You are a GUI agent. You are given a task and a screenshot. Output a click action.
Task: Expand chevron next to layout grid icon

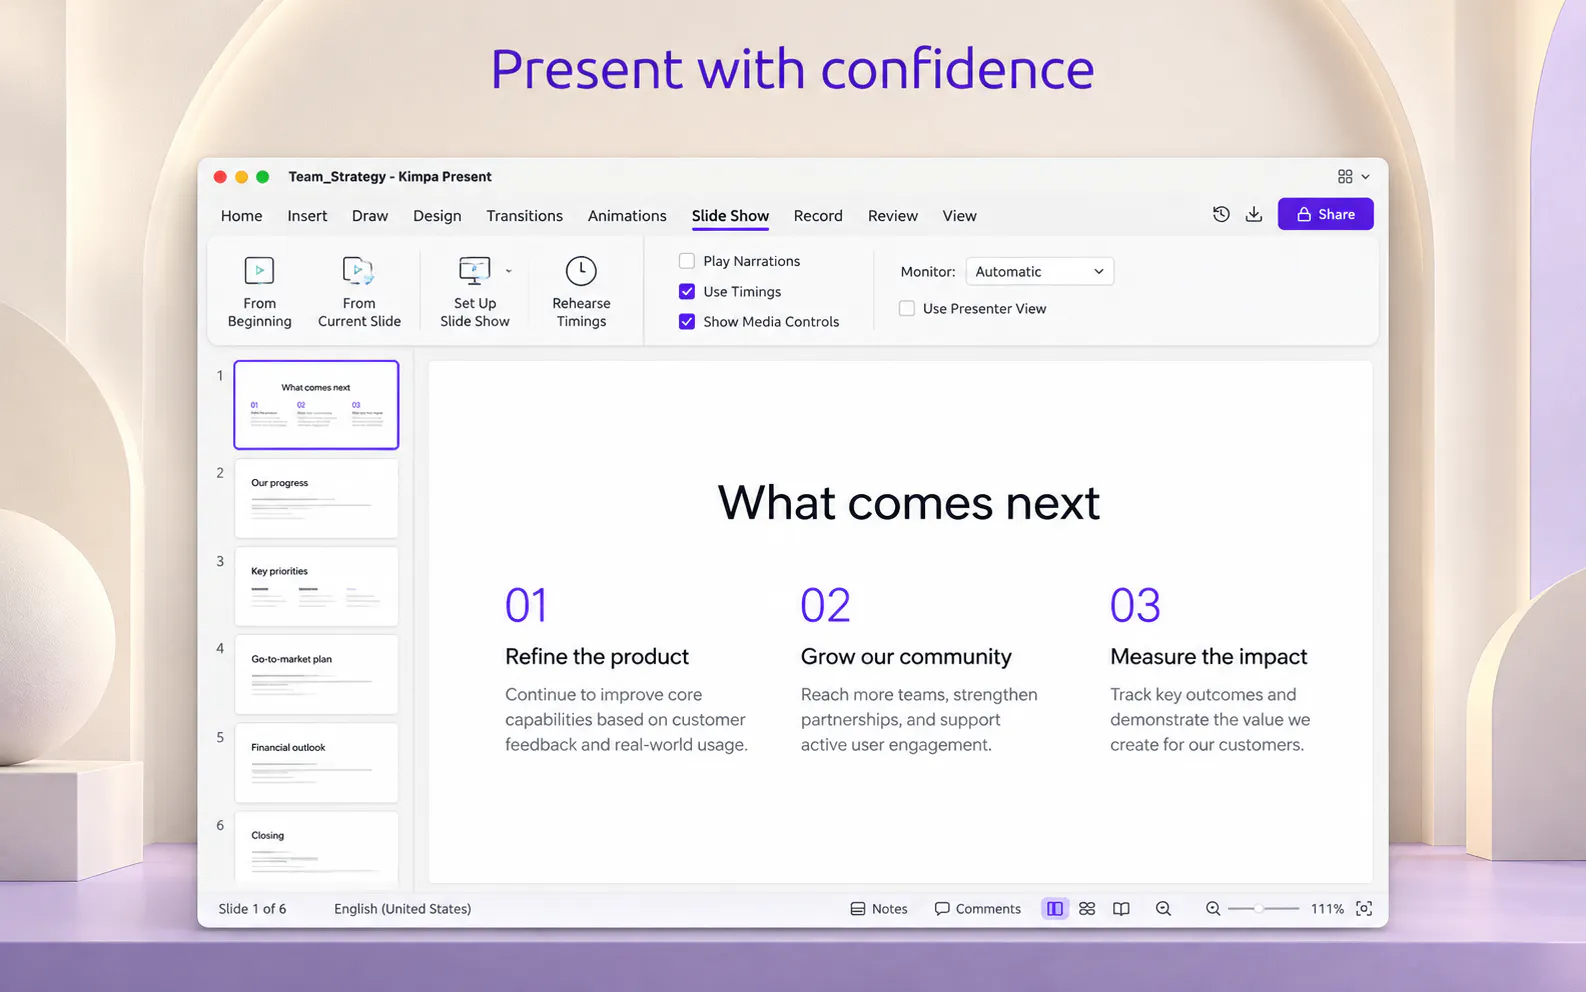(1365, 176)
